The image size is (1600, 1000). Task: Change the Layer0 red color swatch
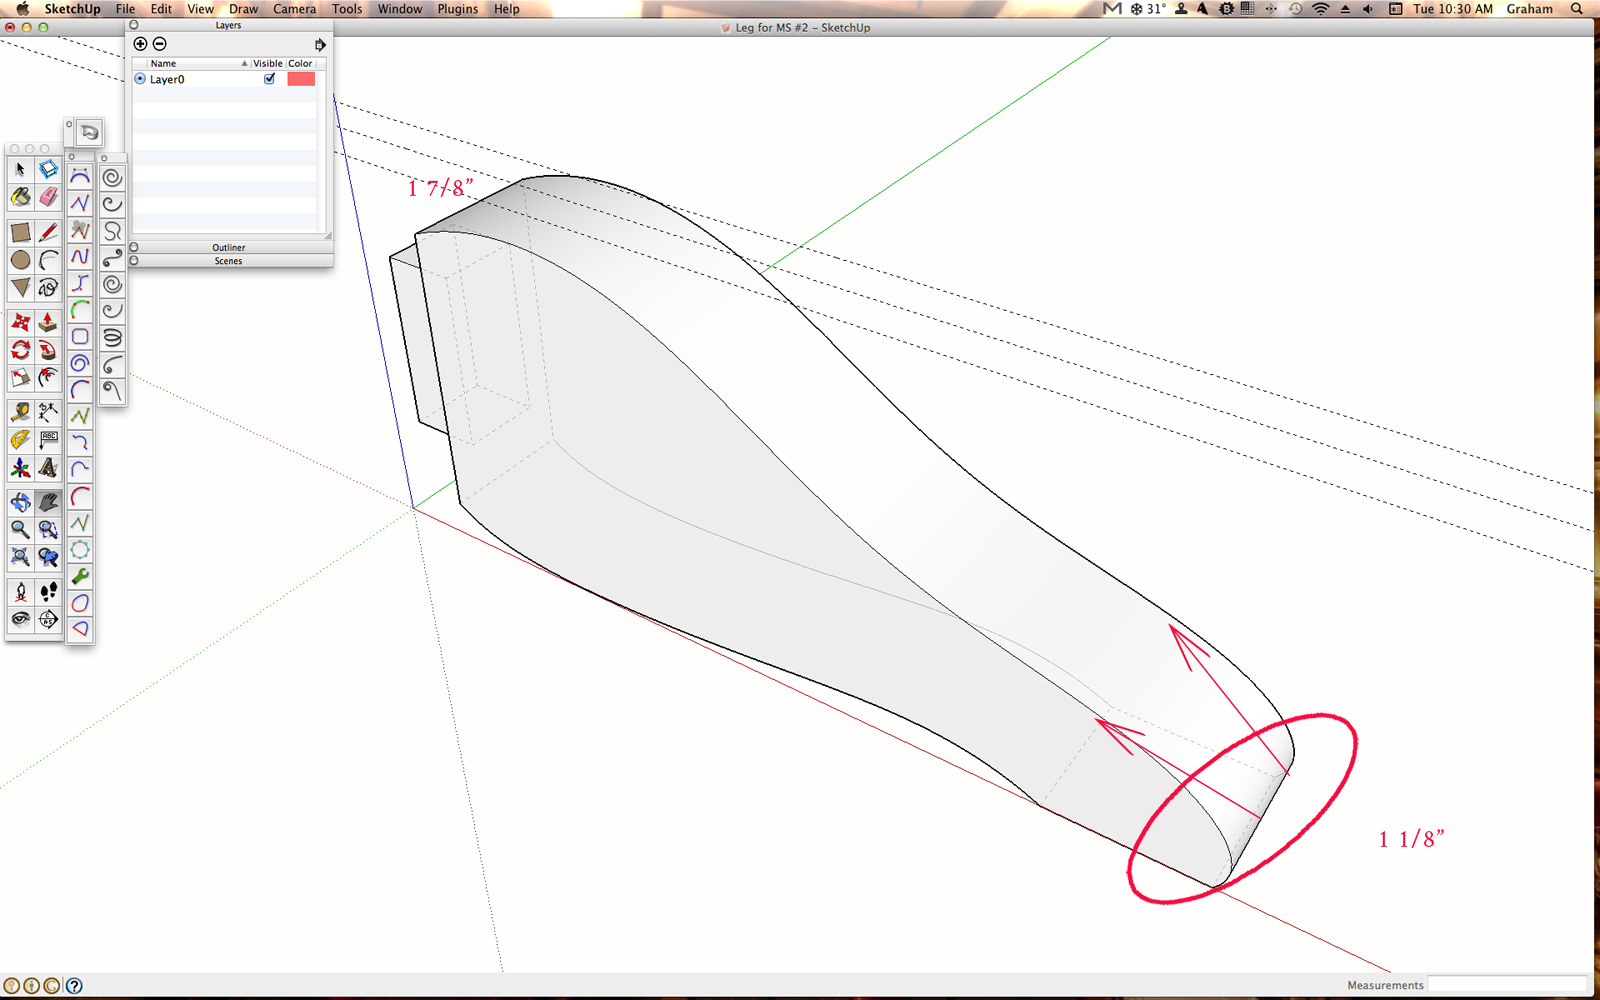tap(301, 79)
